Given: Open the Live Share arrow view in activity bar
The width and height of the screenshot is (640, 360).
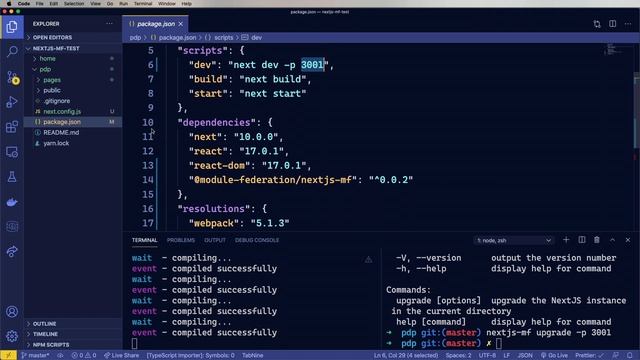Looking at the screenshot, I should (12, 251).
